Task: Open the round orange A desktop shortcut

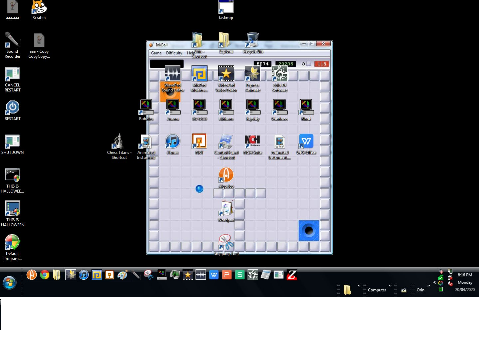Action: click(226, 178)
